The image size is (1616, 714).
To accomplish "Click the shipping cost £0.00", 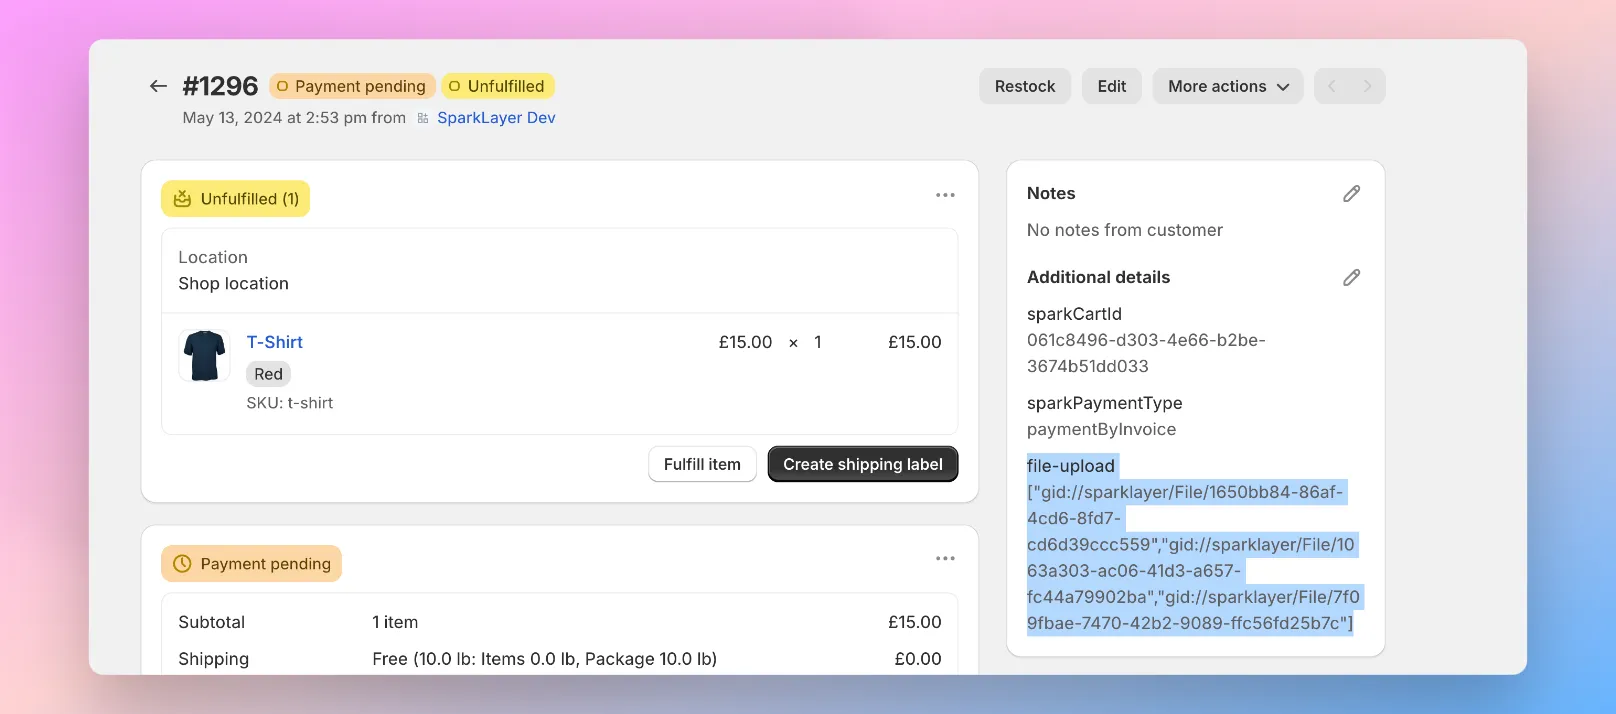I will pos(918,659).
